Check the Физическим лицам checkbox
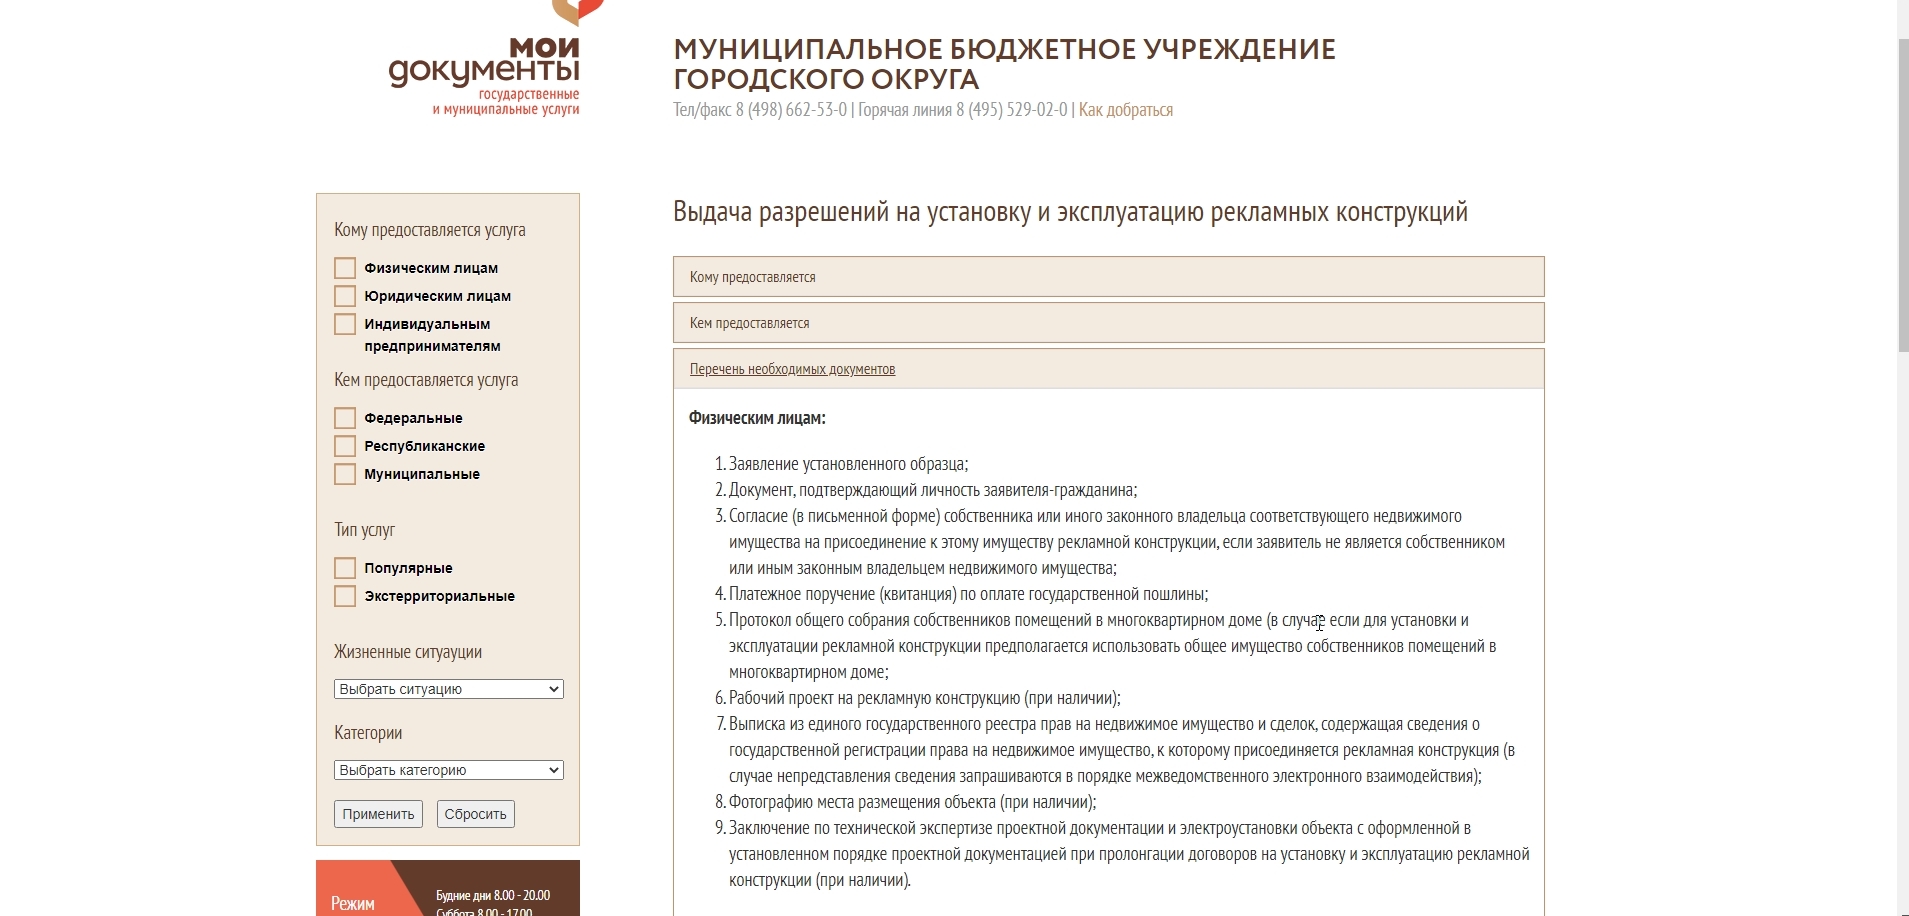 (x=345, y=268)
